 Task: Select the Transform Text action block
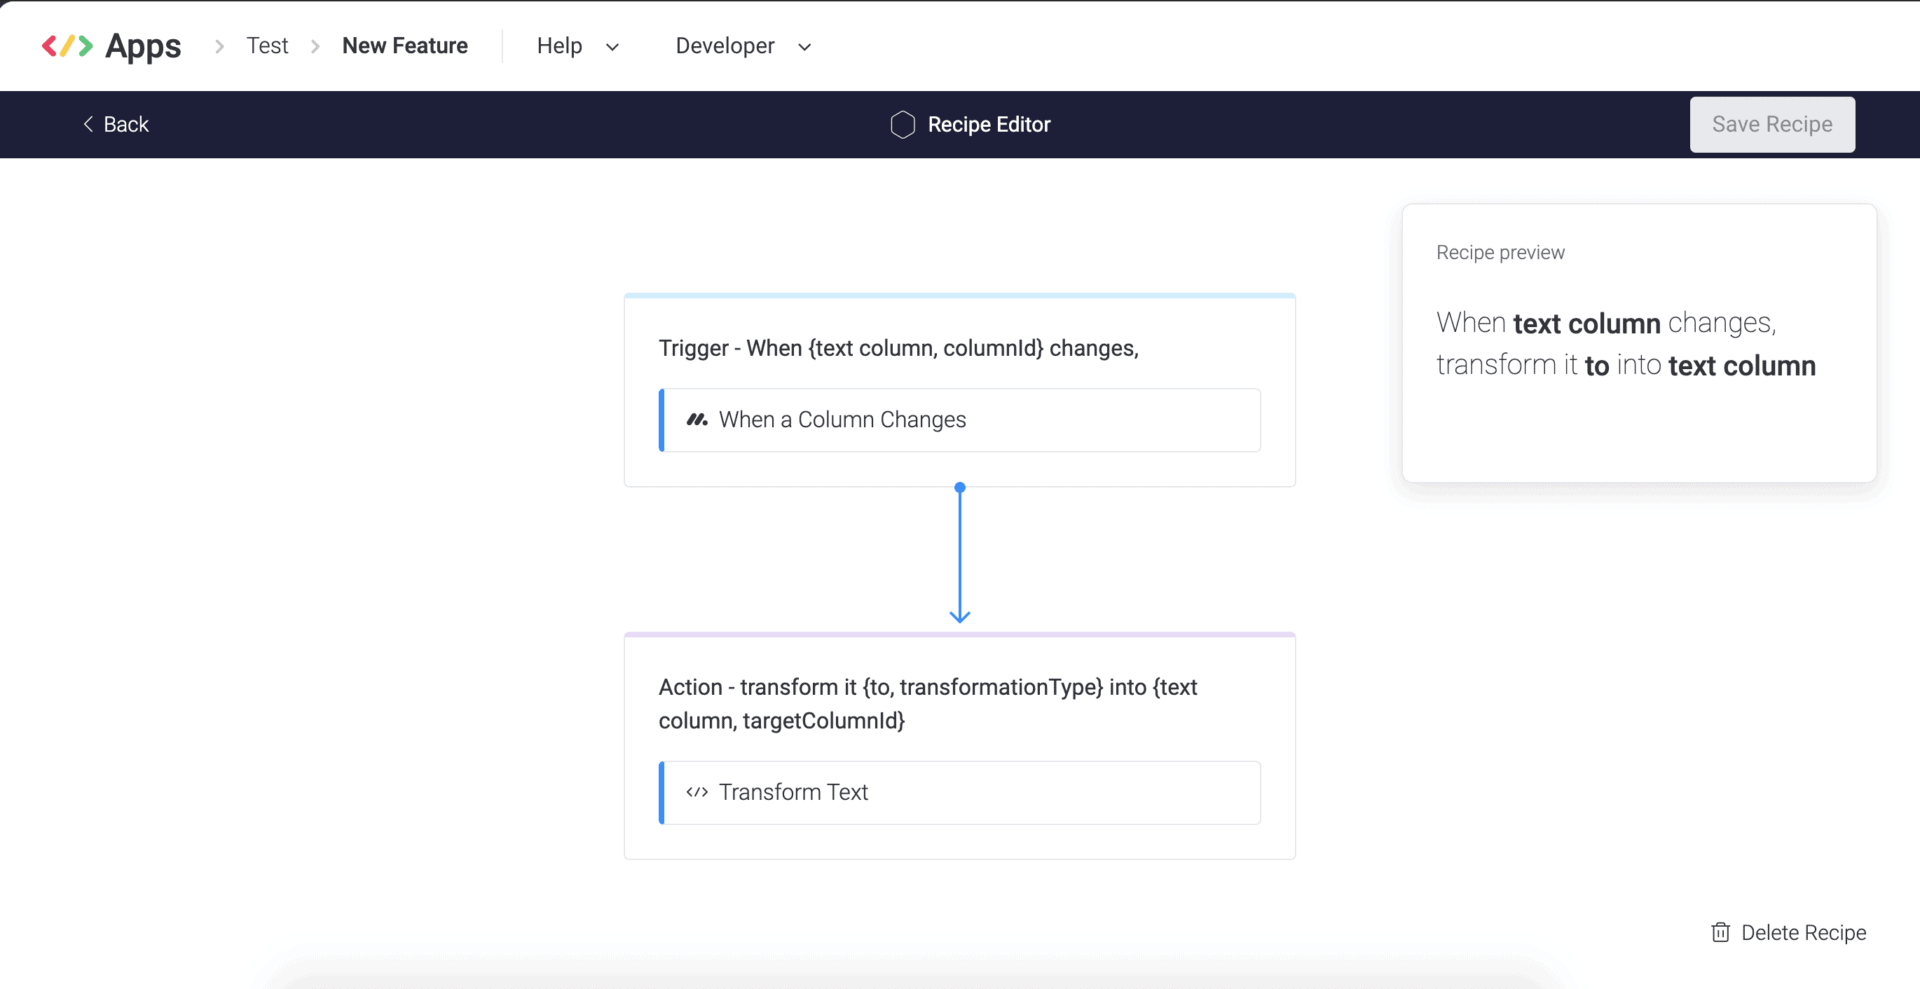pos(960,792)
